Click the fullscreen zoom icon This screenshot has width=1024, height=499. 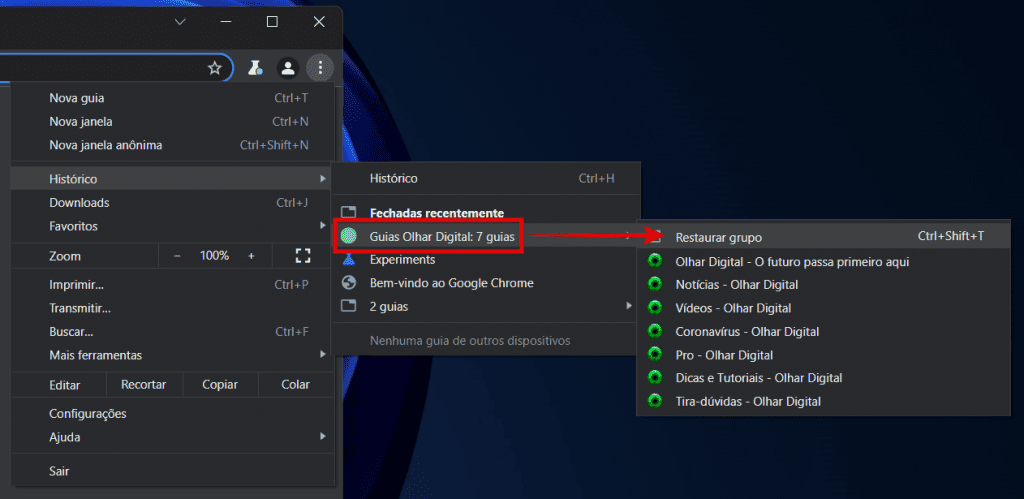click(x=302, y=256)
